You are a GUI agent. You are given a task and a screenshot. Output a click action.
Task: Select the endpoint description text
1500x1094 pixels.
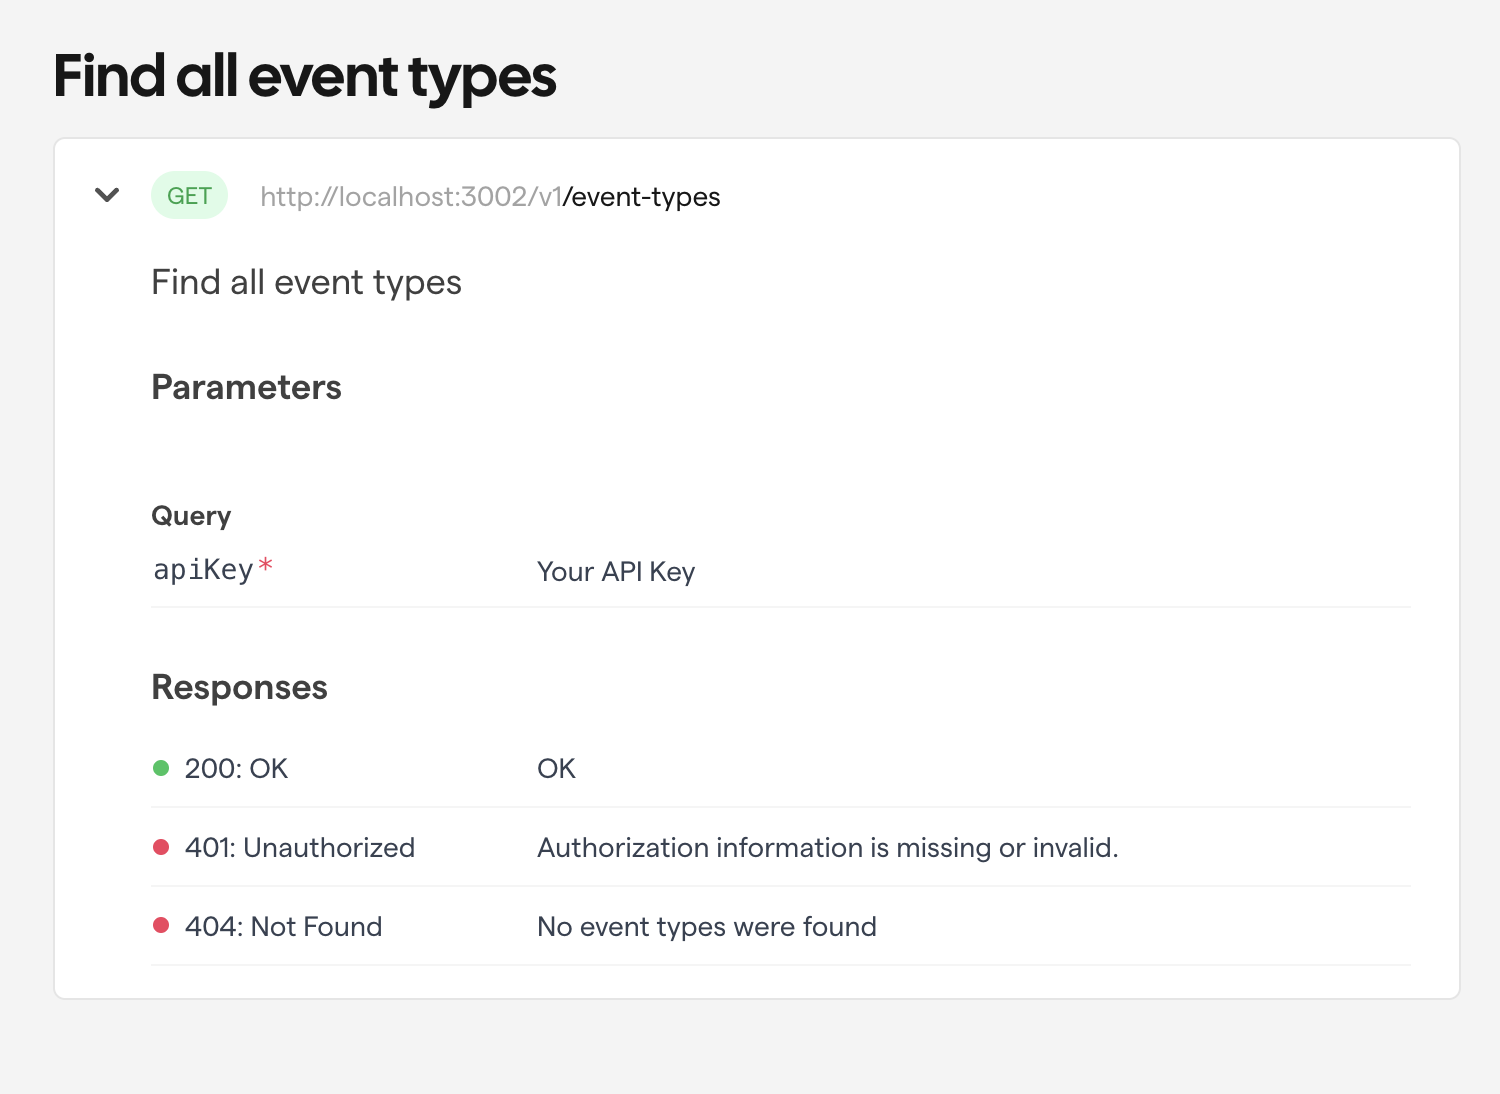[x=306, y=283]
